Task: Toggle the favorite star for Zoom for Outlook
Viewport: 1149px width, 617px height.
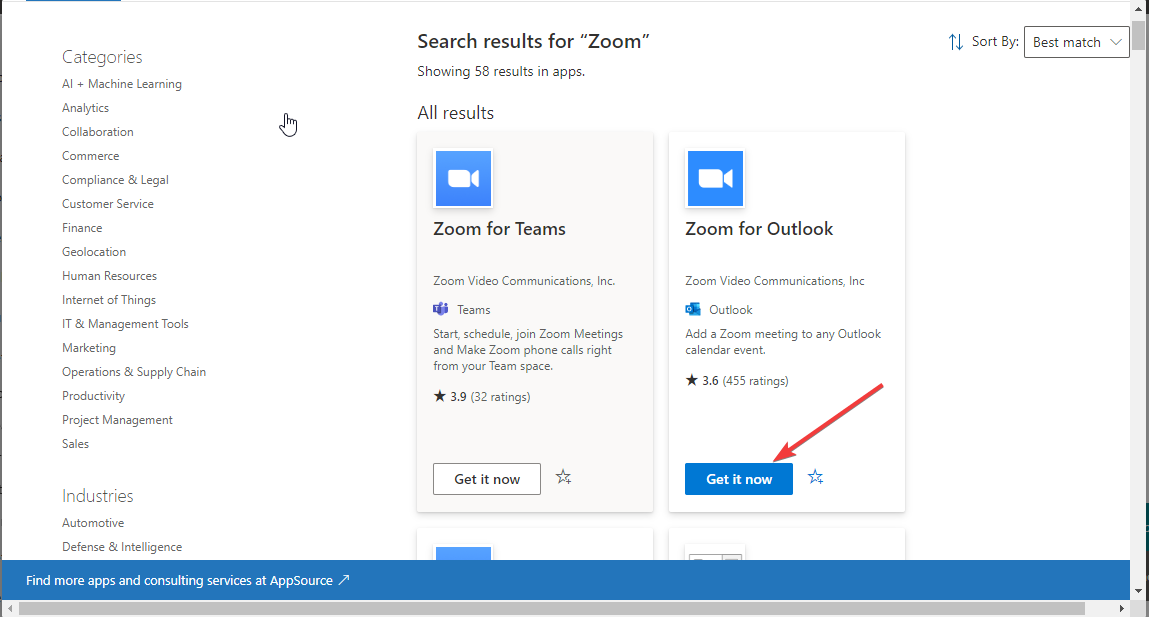Action: coord(816,478)
